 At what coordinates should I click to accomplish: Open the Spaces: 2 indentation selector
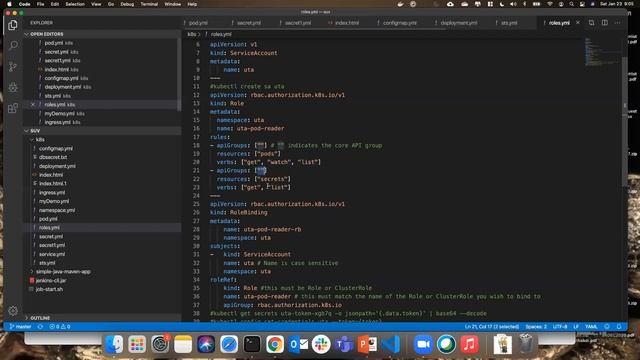click(x=536, y=327)
